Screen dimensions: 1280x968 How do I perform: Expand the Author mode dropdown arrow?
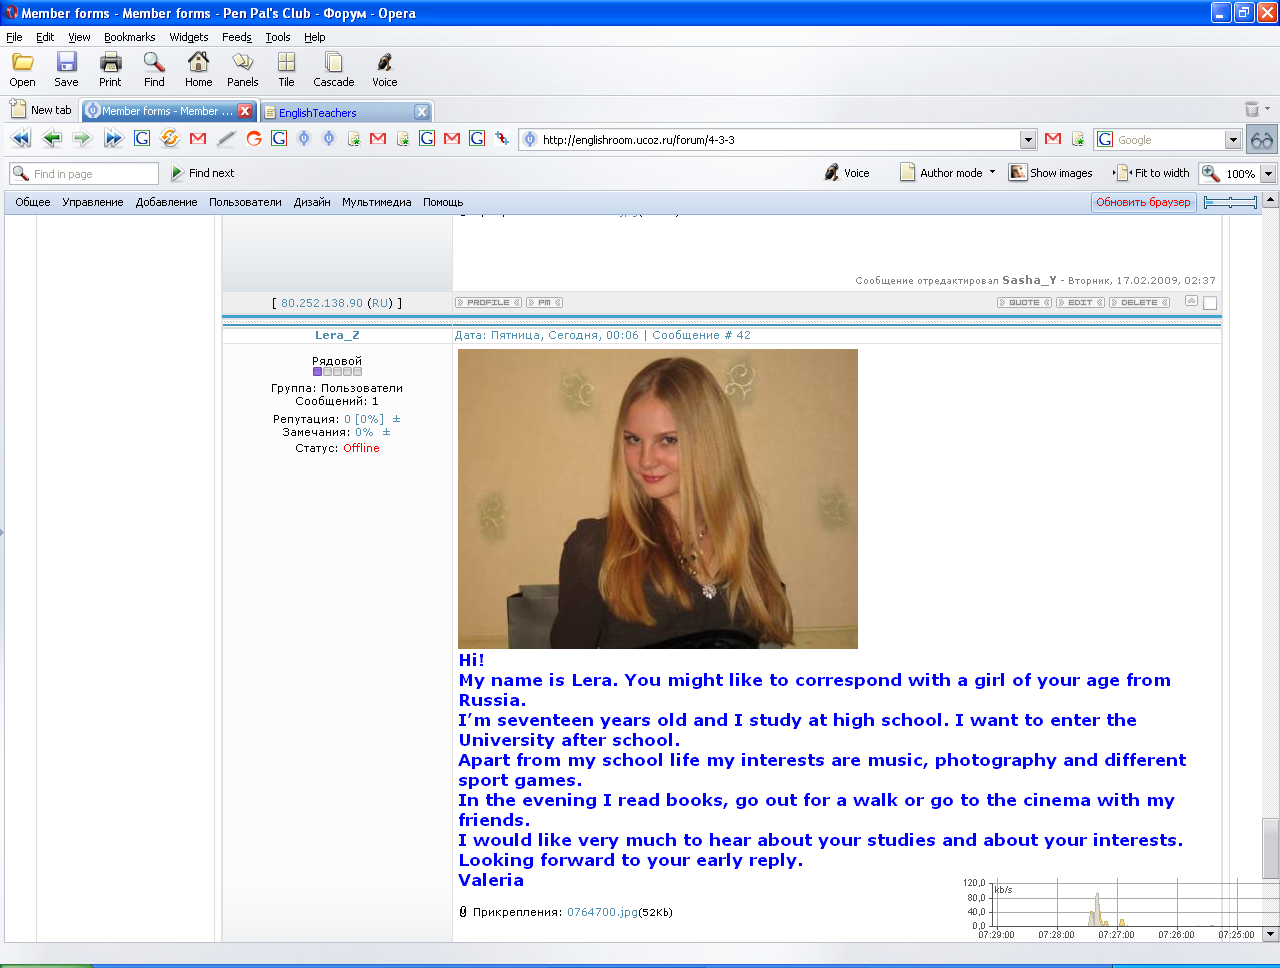tap(992, 172)
